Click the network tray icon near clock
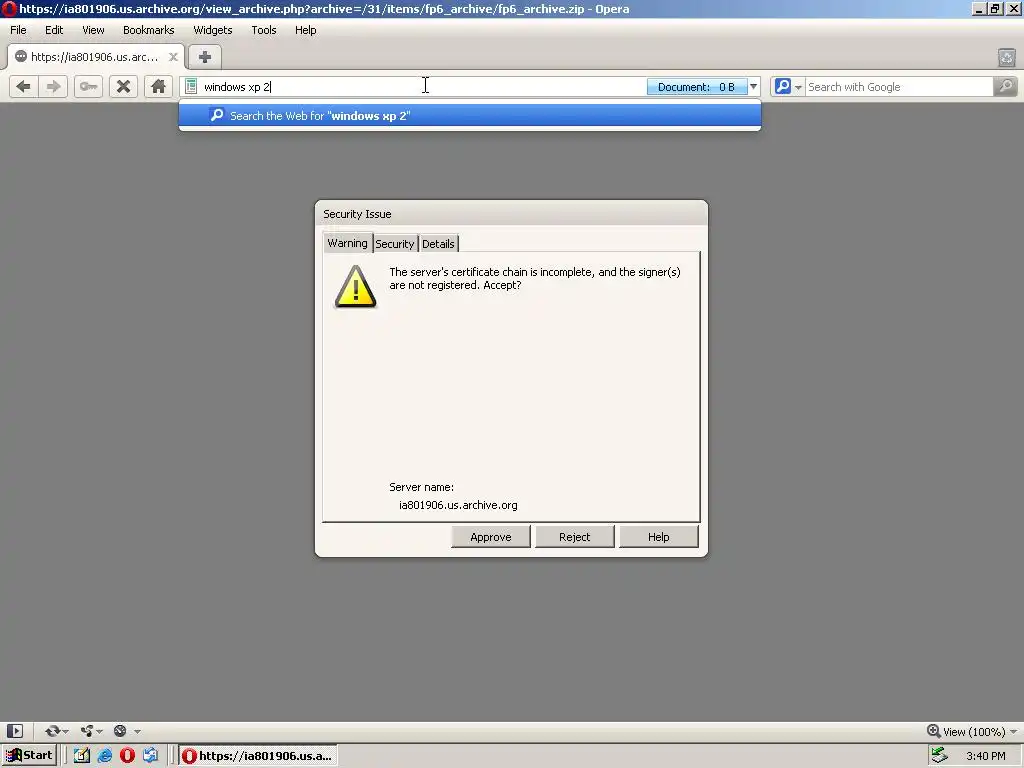This screenshot has width=1024, height=768. (940, 756)
